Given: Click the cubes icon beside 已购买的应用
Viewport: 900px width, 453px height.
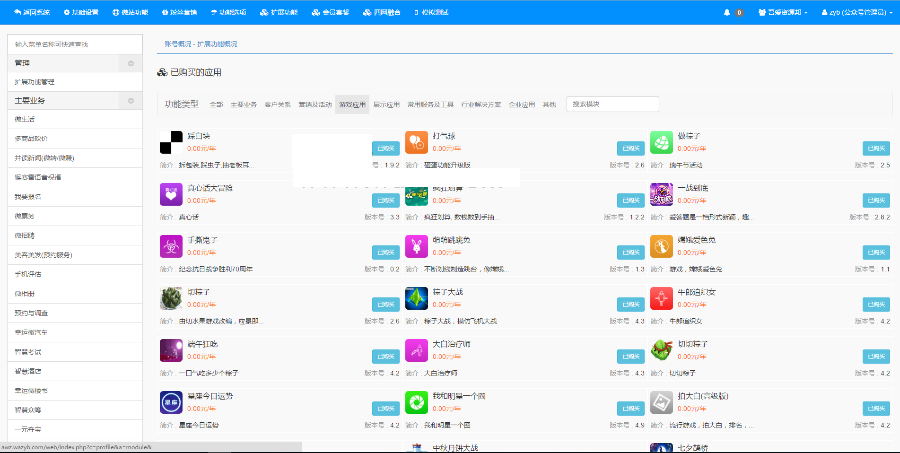Looking at the screenshot, I should point(162,72).
